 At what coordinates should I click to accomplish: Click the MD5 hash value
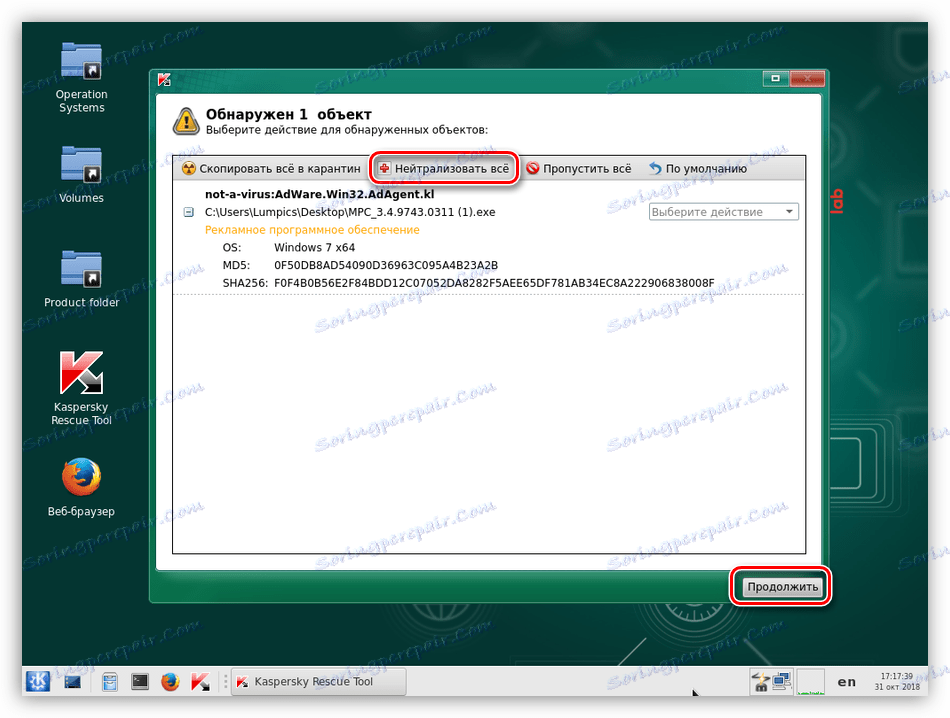386,265
